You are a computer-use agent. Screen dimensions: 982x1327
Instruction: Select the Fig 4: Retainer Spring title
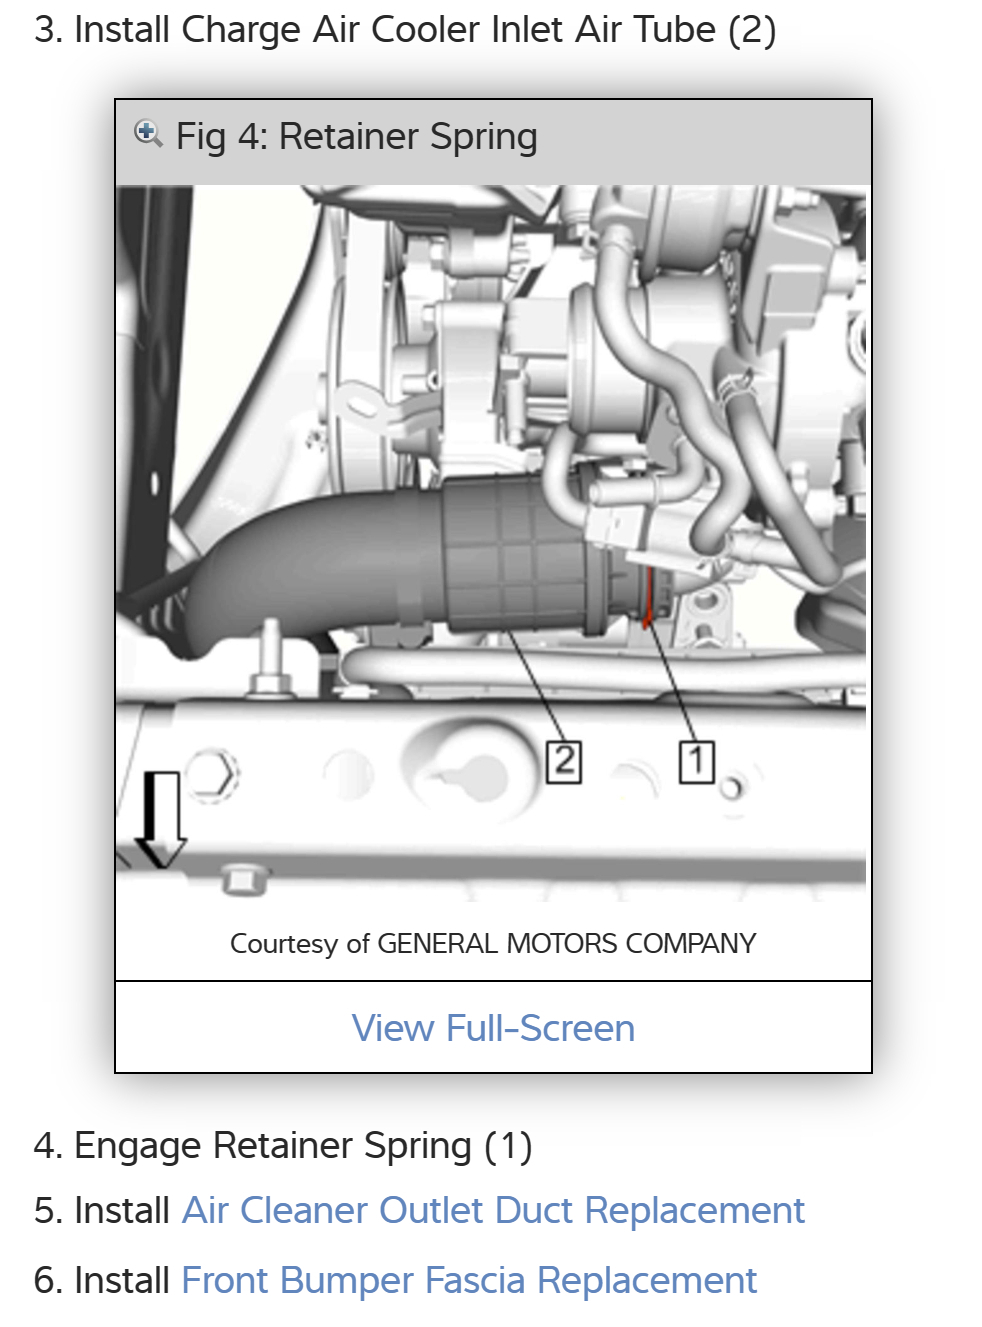tap(357, 136)
